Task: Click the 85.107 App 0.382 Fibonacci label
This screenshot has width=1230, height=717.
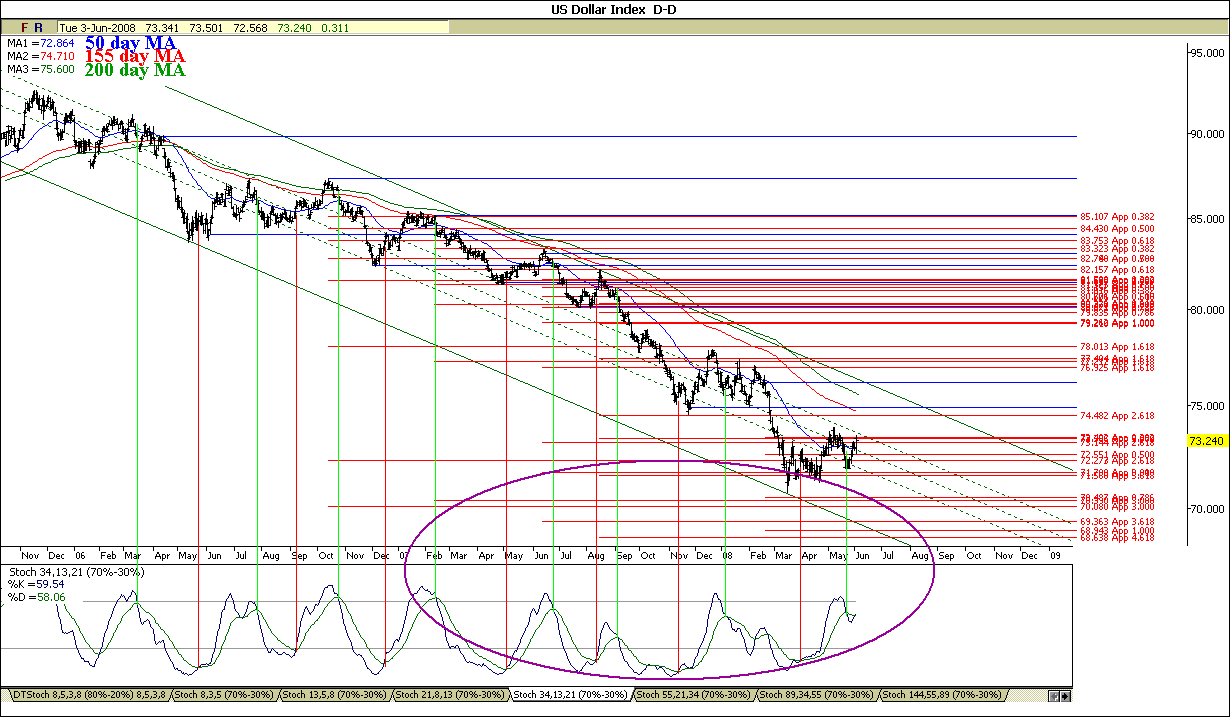Action: pos(1117,216)
